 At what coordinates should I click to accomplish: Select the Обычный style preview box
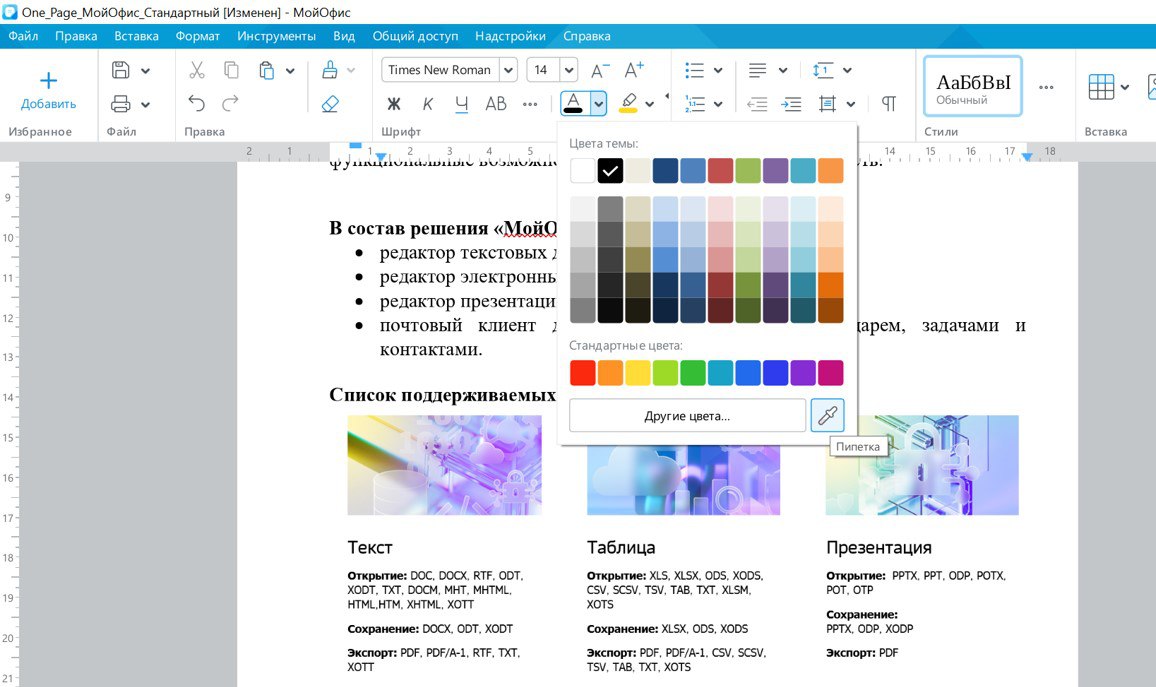point(972,87)
